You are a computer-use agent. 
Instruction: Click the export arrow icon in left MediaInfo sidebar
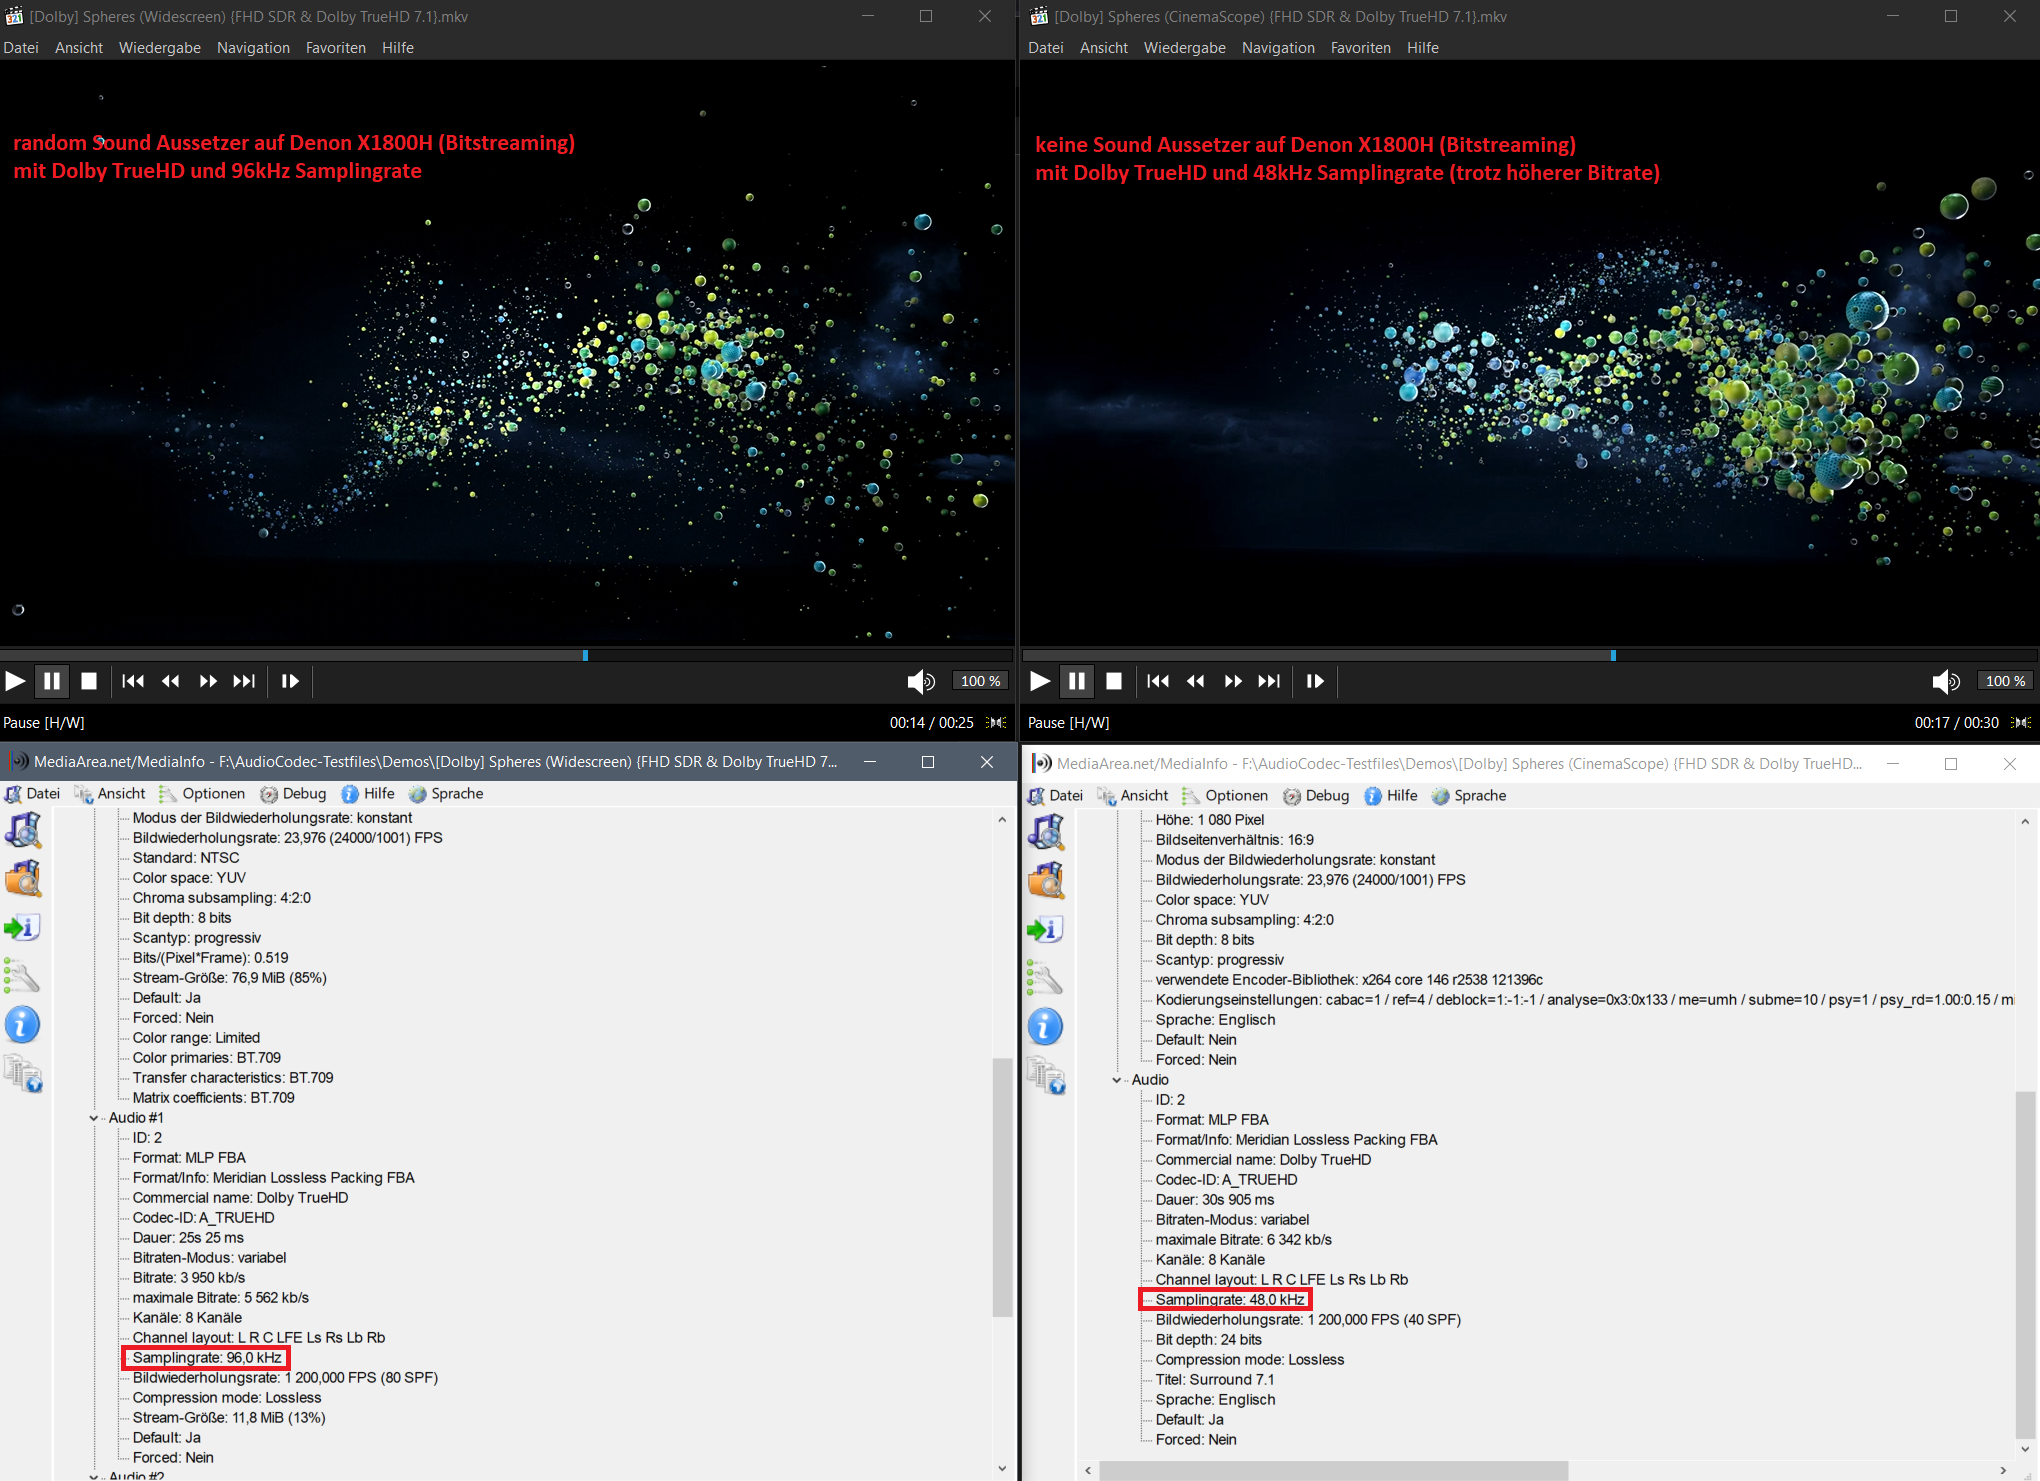[22, 927]
